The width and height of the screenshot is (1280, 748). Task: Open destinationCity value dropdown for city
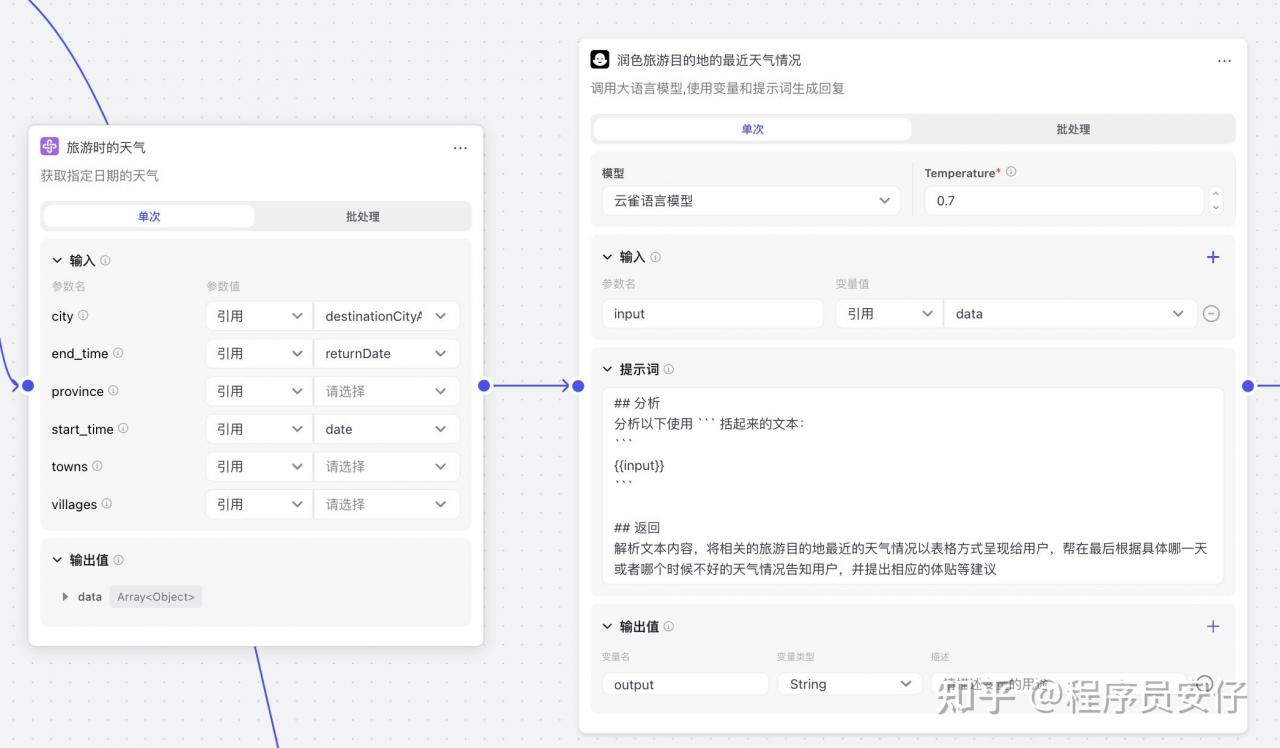tap(386, 316)
